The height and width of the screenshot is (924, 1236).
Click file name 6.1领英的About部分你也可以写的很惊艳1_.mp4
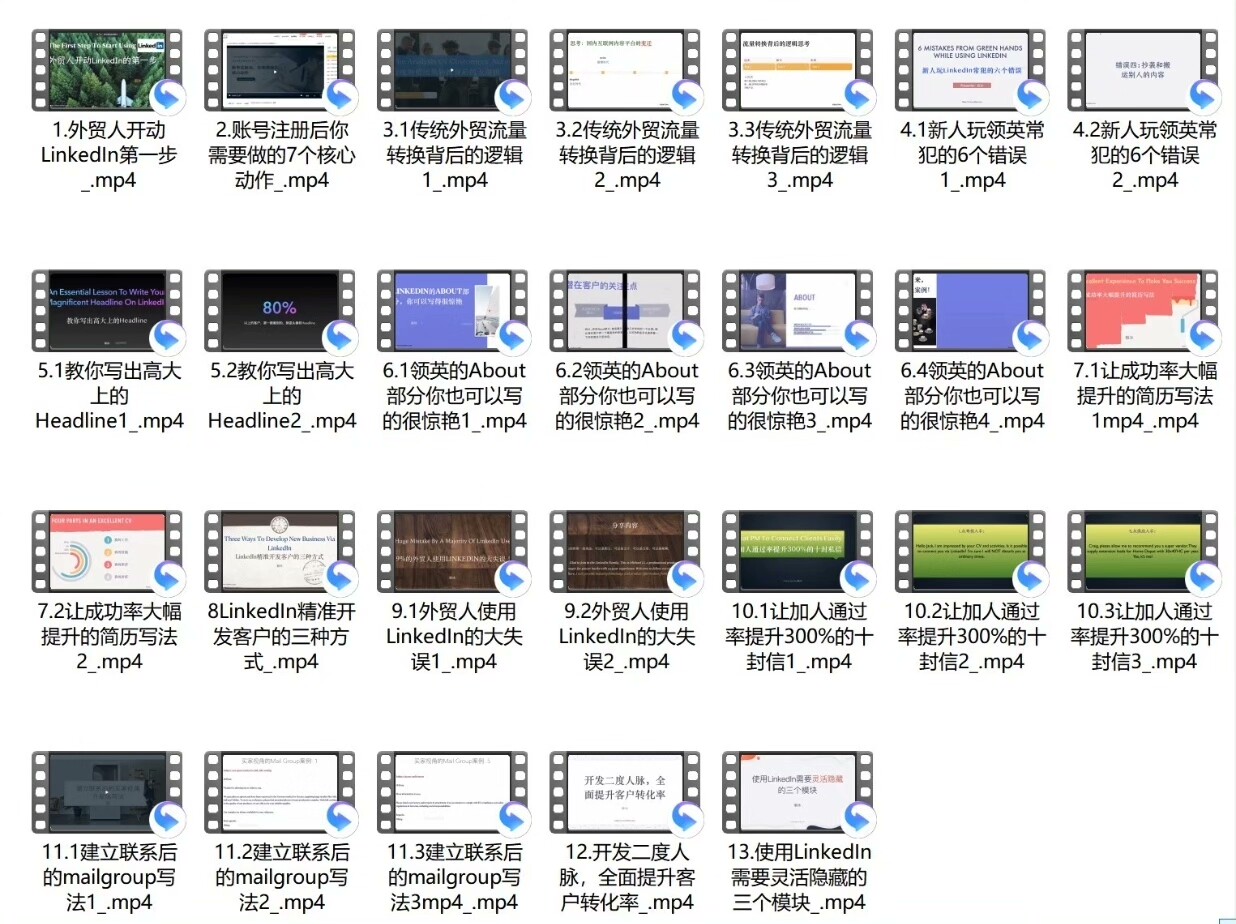click(x=453, y=396)
